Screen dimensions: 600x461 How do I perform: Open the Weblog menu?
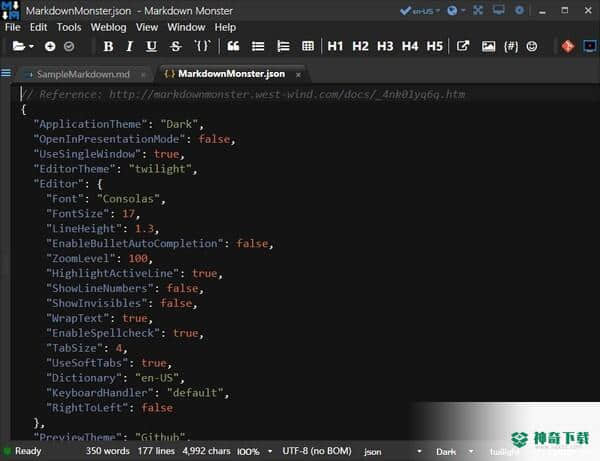click(x=108, y=27)
